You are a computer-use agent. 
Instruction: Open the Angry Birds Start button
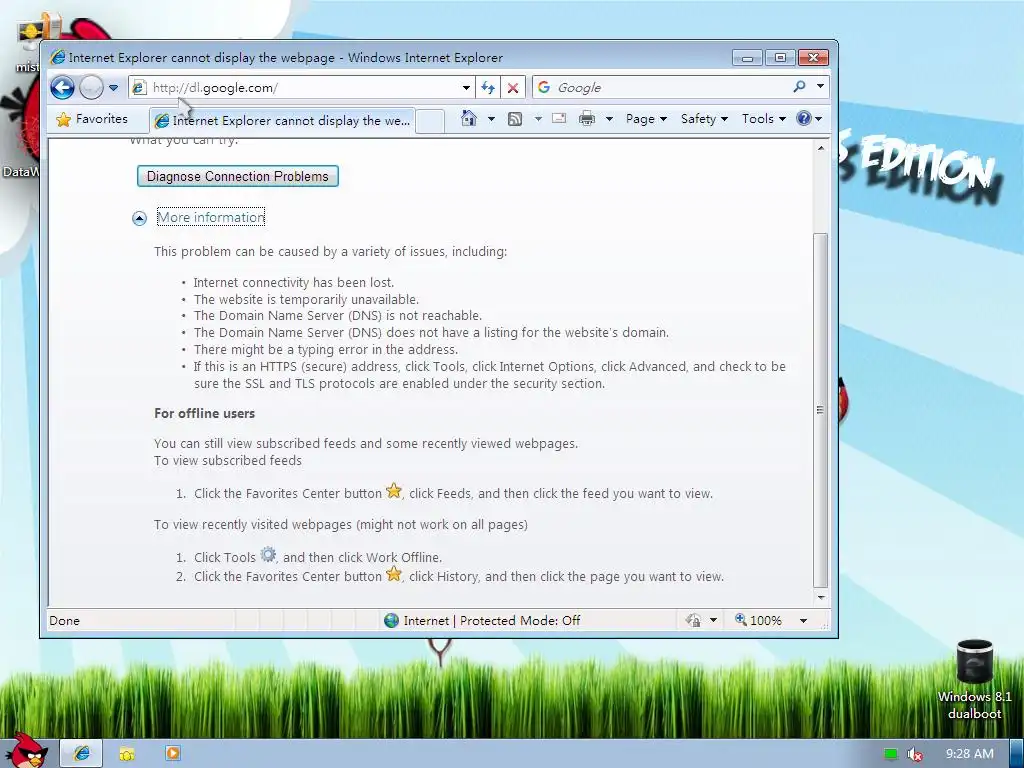[x=25, y=751]
